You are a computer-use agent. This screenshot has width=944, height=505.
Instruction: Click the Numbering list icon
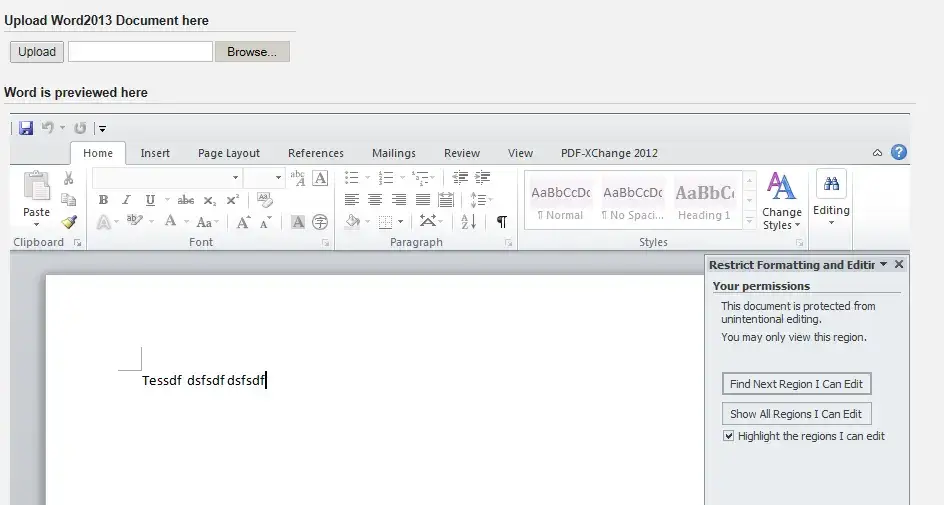pyautogui.click(x=386, y=178)
